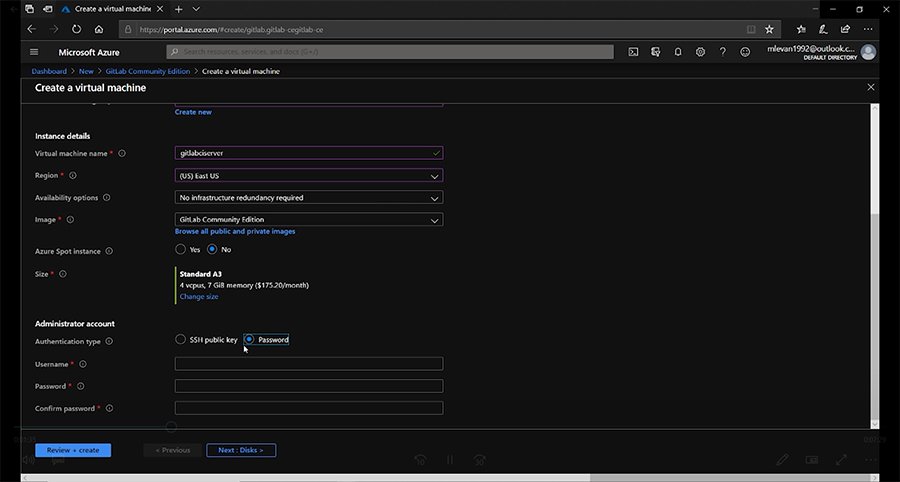Click into the Username input field
The image size is (900, 482).
[x=308, y=364]
